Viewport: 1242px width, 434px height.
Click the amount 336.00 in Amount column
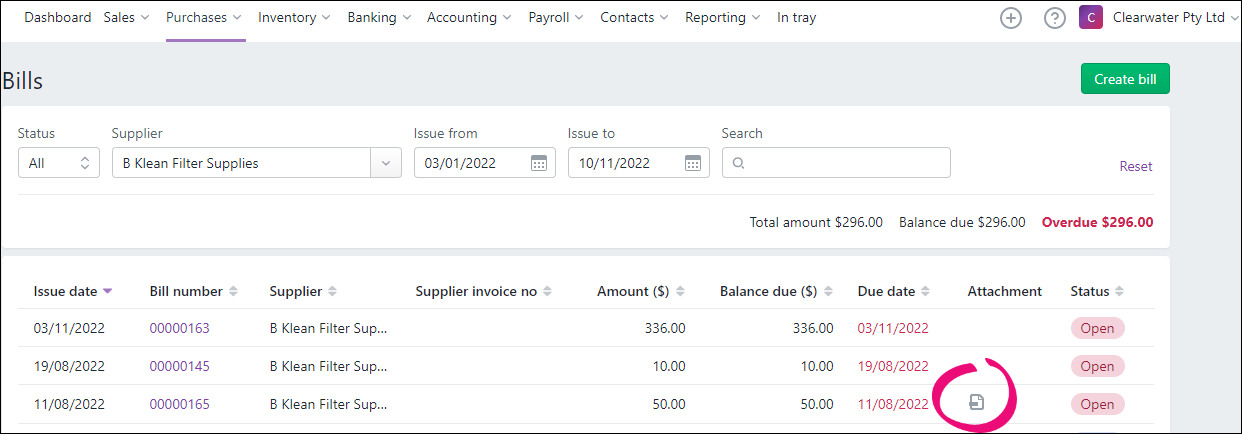(665, 328)
